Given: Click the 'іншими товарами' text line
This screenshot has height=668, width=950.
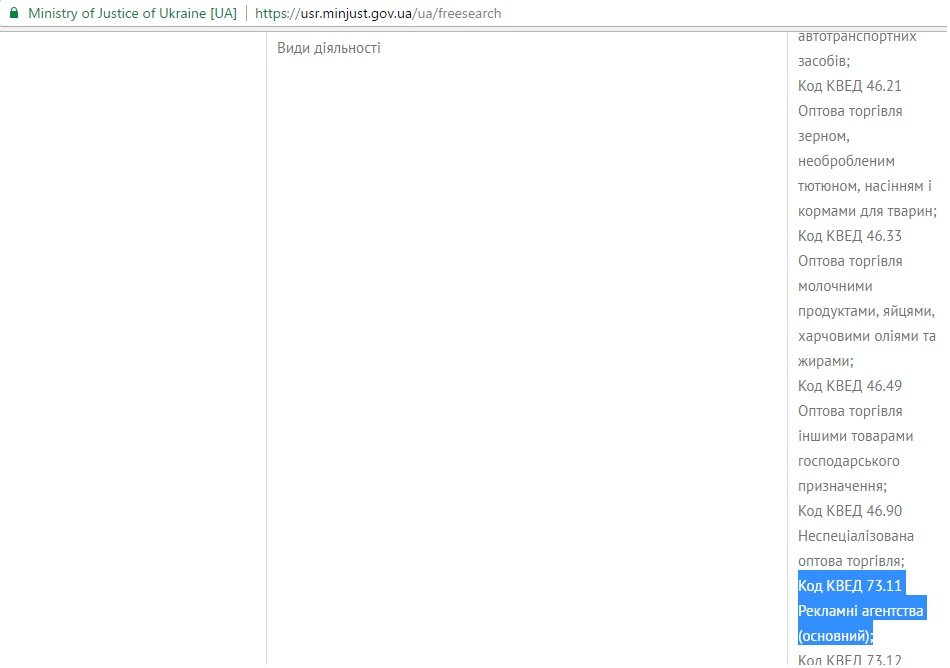Looking at the screenshot, I should tap(851, 436).
